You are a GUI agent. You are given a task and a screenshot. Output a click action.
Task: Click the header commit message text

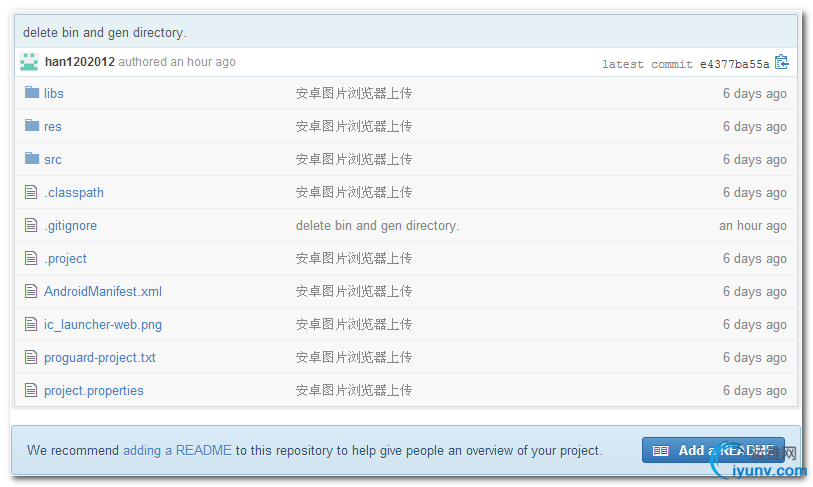click(104, 32)
